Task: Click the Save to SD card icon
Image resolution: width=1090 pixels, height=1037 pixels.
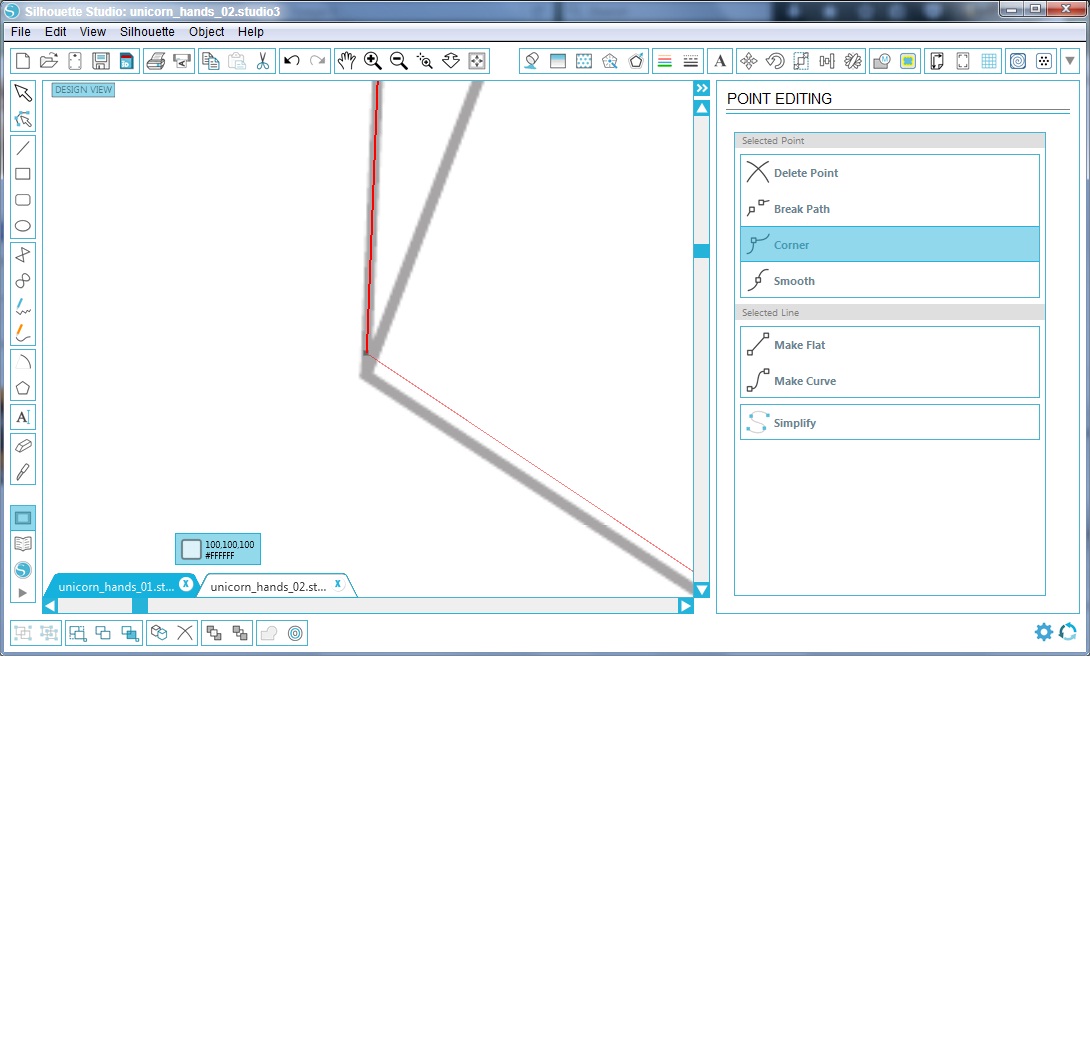Action: 127,61
